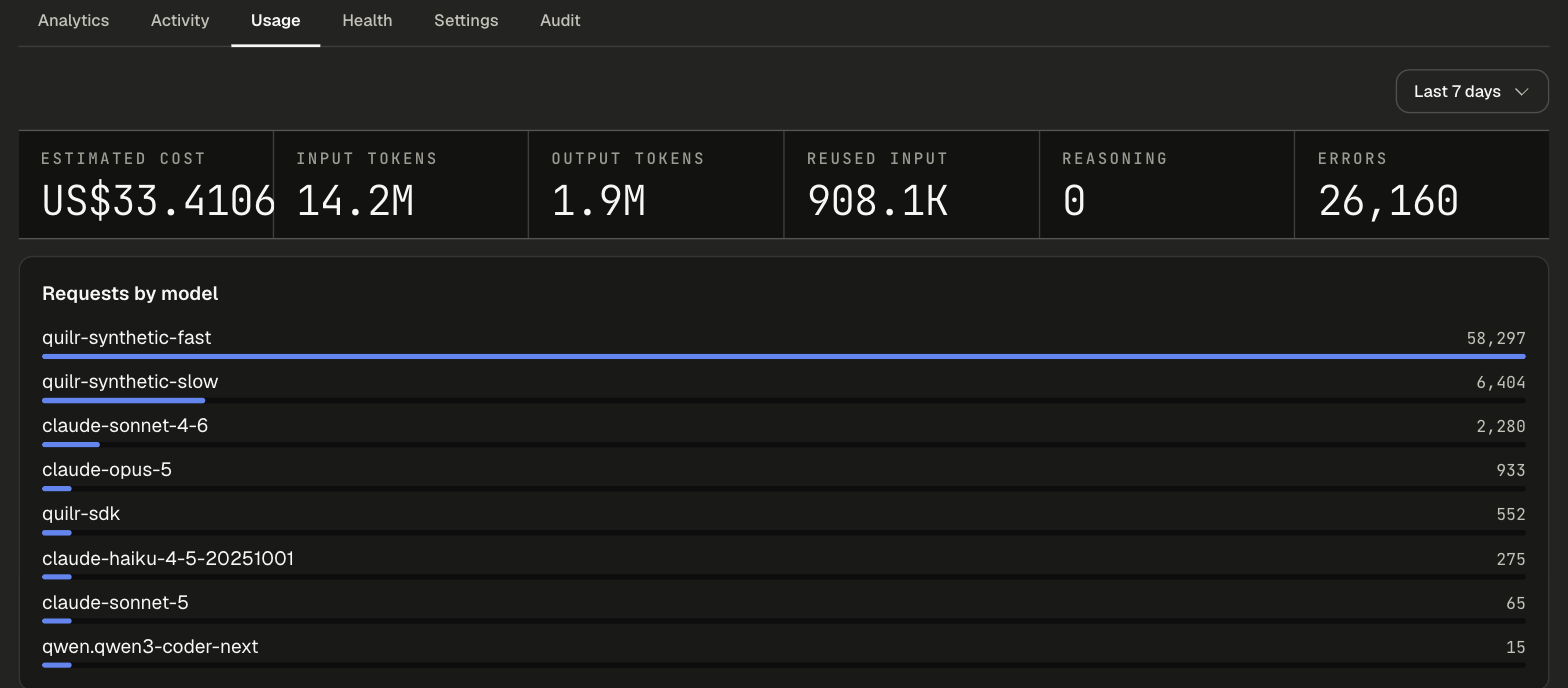
Task: Select the claude-sonnet-5 model row
Action: click(x=784, y=607)
